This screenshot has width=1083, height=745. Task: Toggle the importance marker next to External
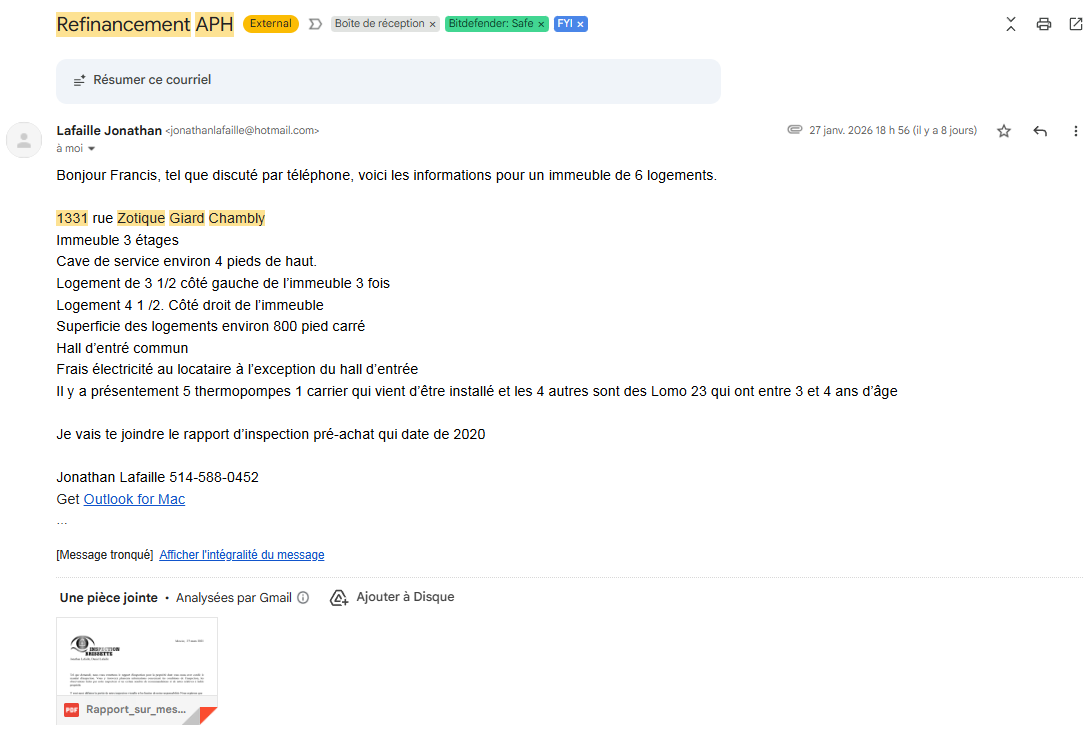pos(315,24)
